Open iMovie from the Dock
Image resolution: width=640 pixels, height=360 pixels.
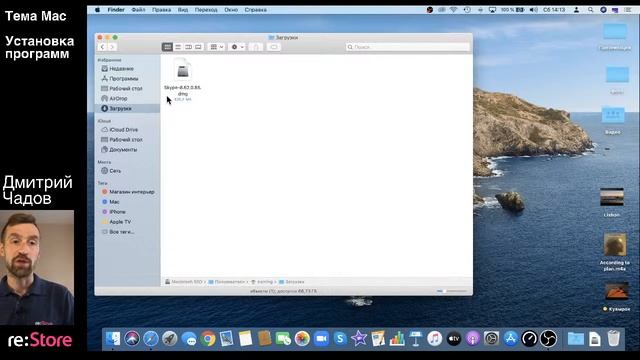click(x=359, y=339)
